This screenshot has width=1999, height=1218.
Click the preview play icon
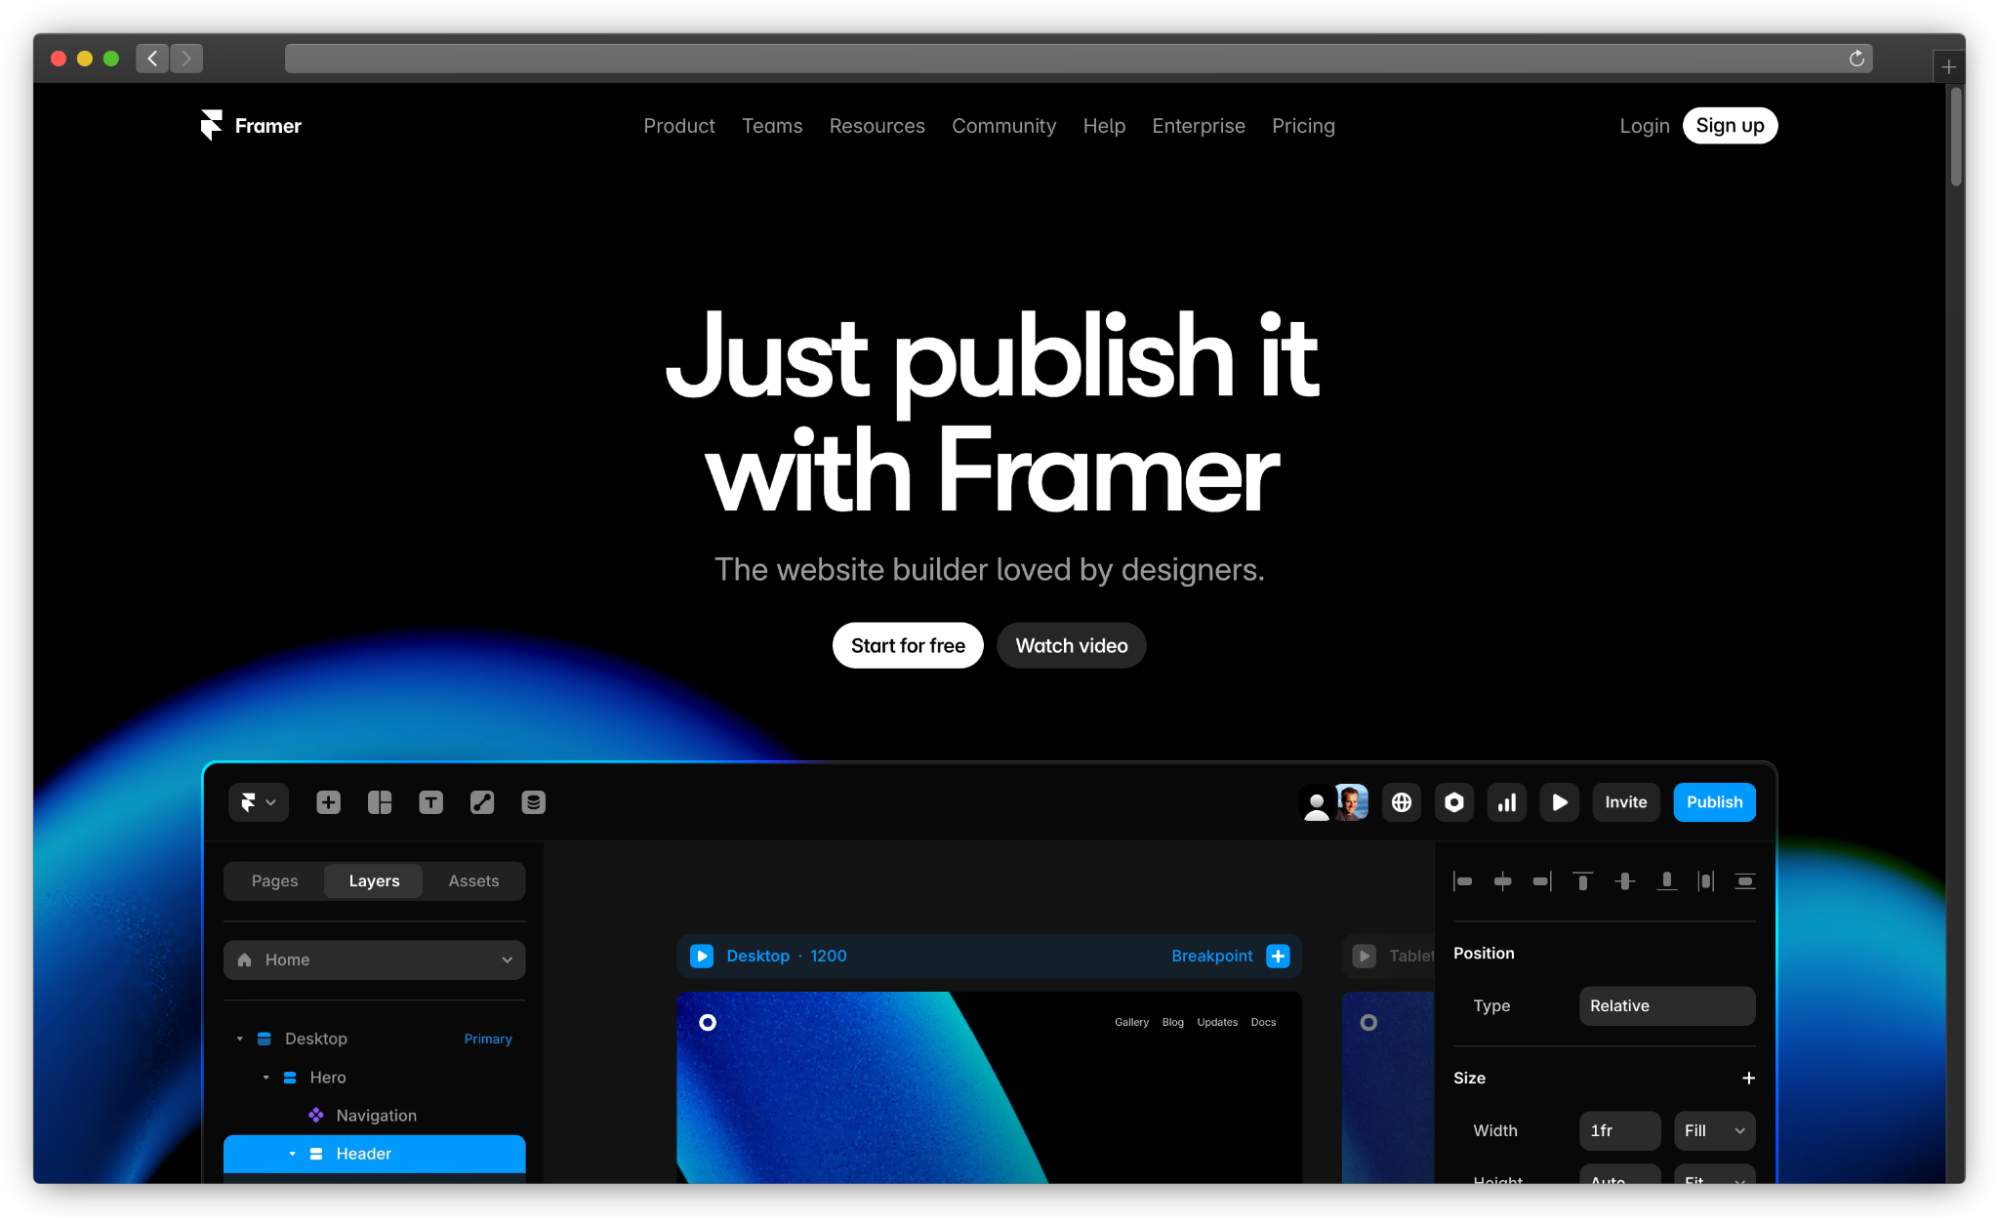tap(1558, 802)
